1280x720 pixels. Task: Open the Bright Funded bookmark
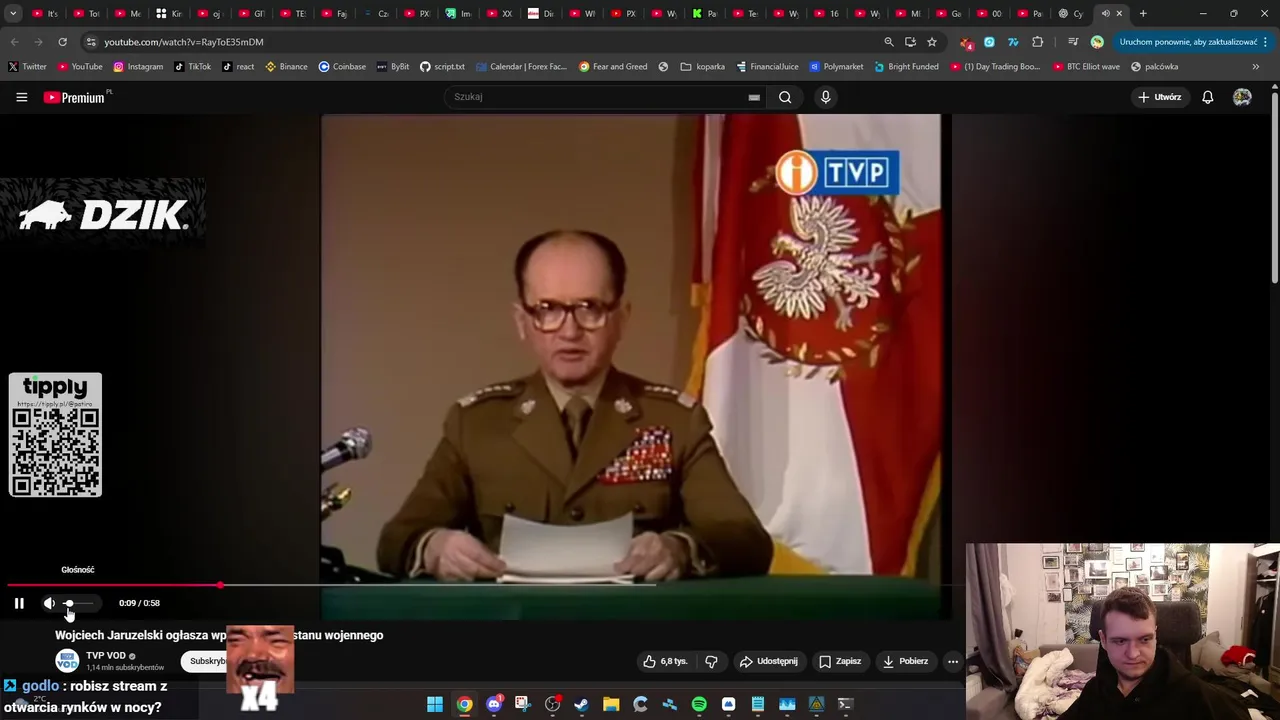point(906,67)
